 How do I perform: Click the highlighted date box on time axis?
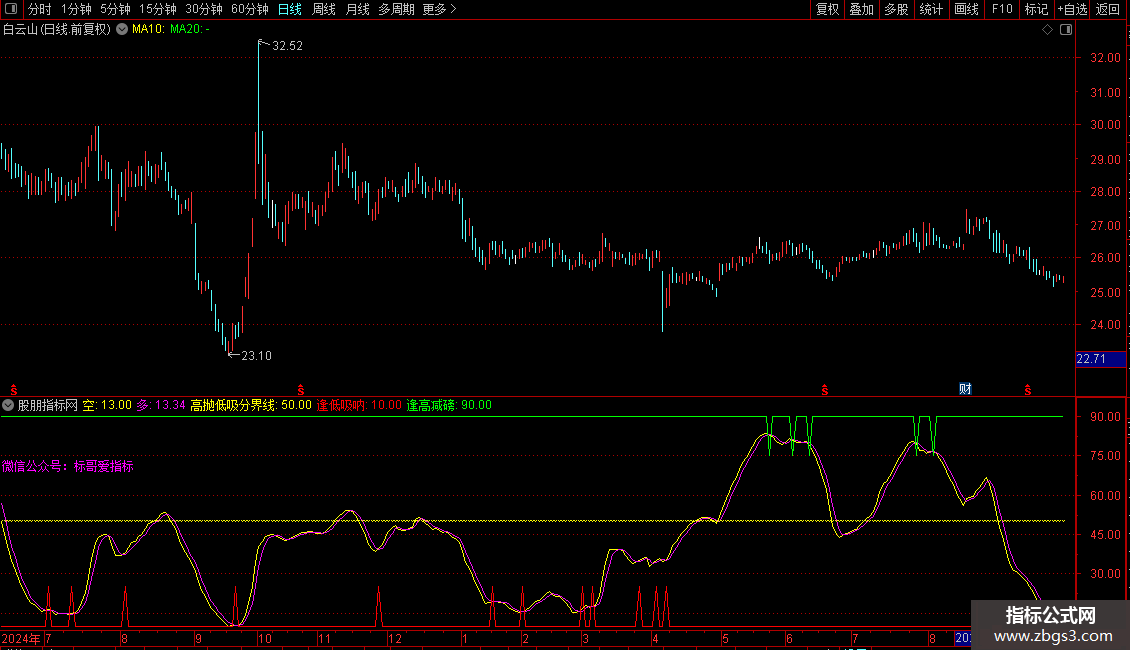pyautogui.click(x=963, y=638)
